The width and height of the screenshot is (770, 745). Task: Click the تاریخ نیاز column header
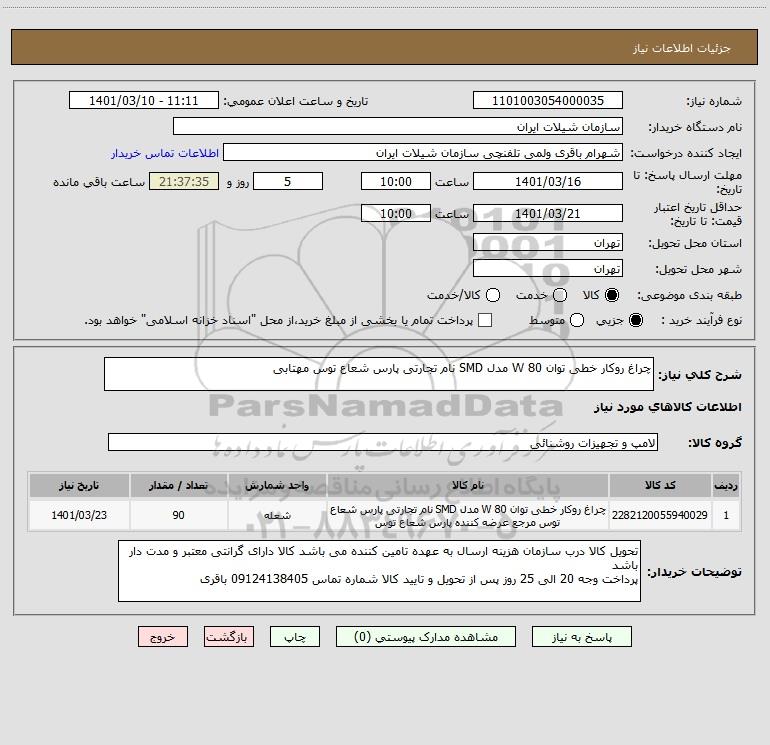coord(79,485)
